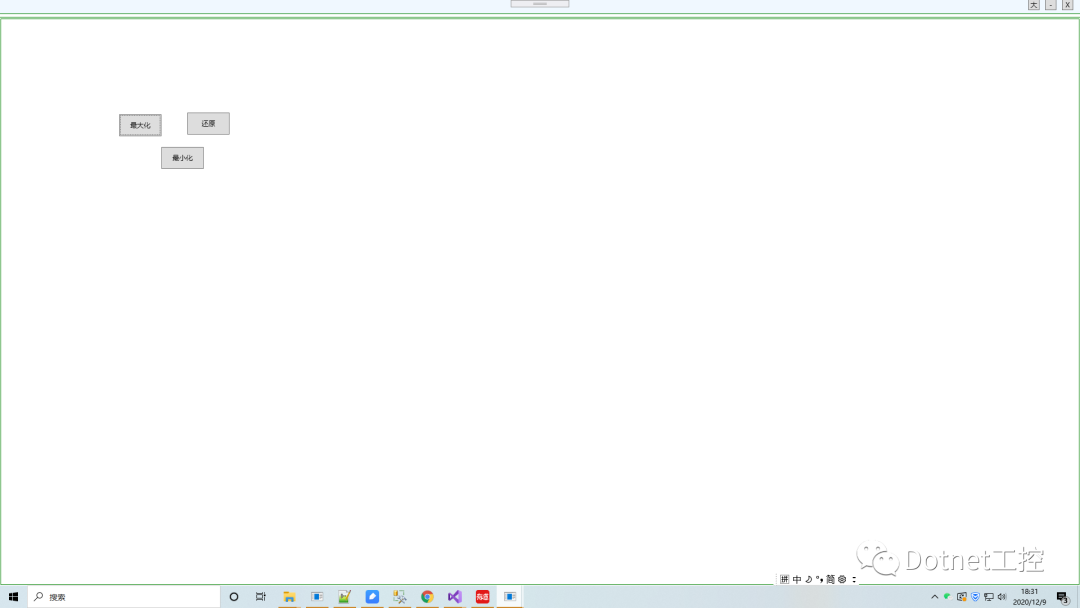Toggle 简 simplified/traditional character mode
The height and width of the screenshot is (608, 1080).
coord(830,579)
